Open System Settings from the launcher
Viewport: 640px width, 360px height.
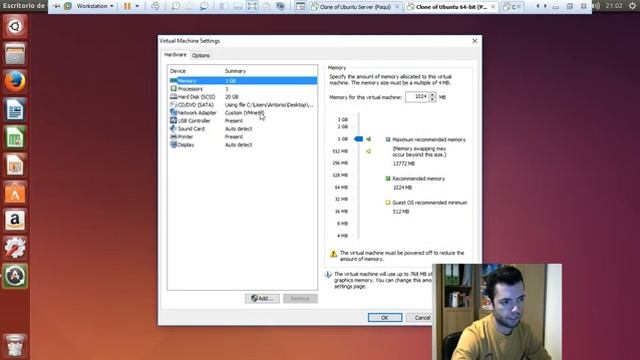(15, 248)
